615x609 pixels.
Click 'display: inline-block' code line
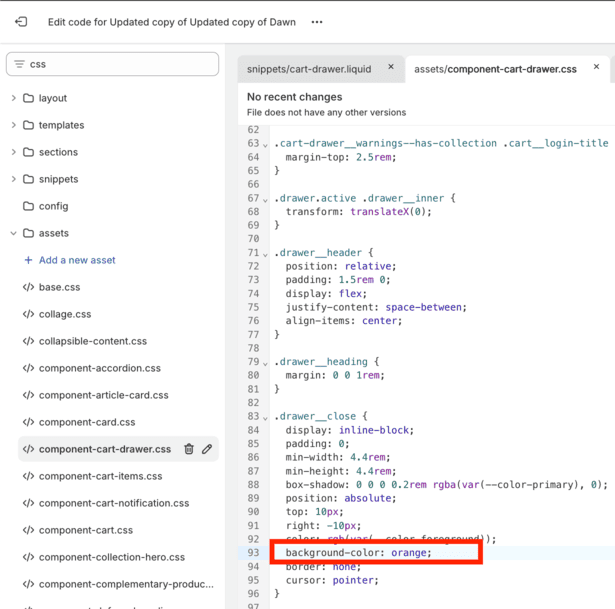click(349, 430)
